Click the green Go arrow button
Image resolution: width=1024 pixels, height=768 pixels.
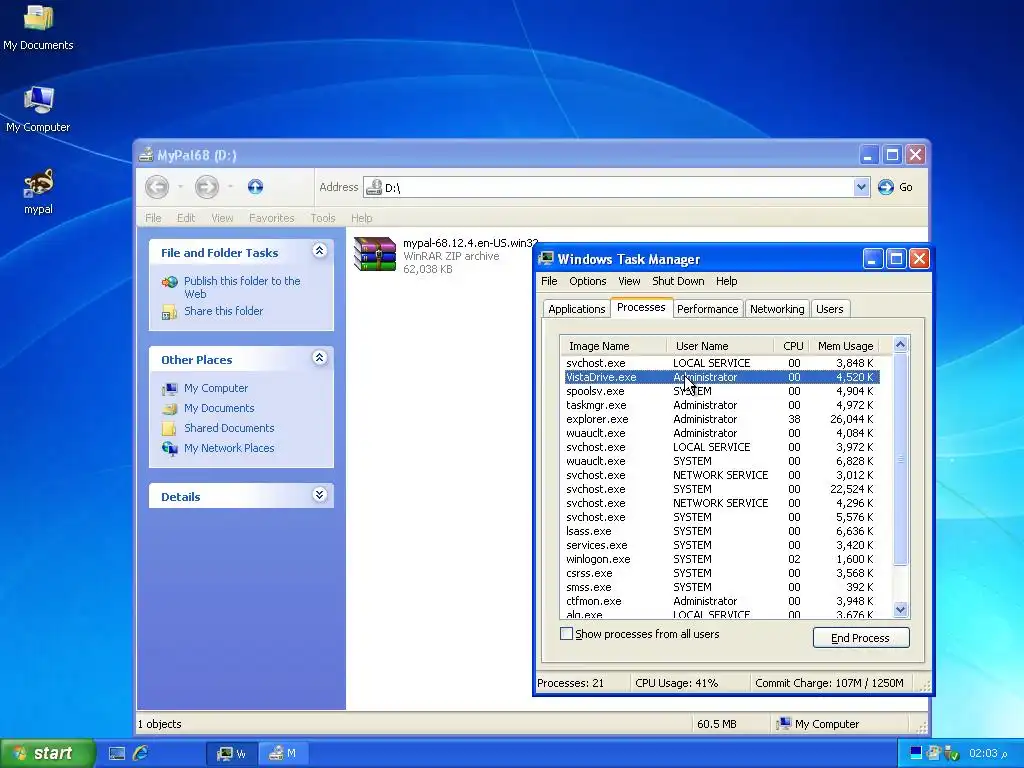point(886,187)
